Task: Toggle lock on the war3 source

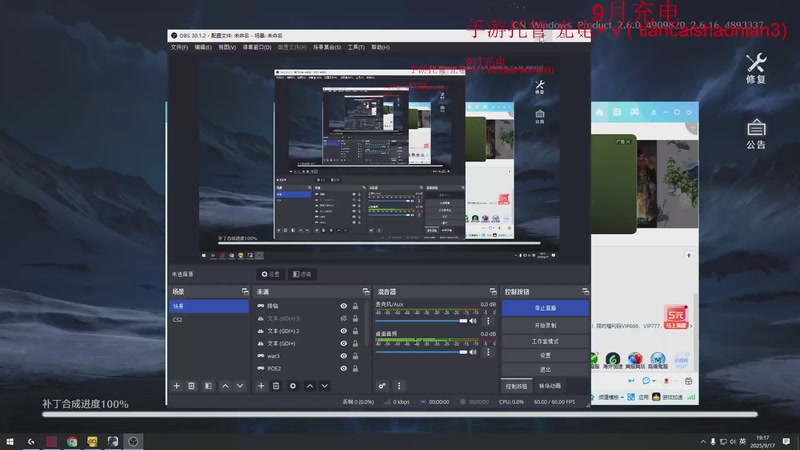Action: pos(356,356)
